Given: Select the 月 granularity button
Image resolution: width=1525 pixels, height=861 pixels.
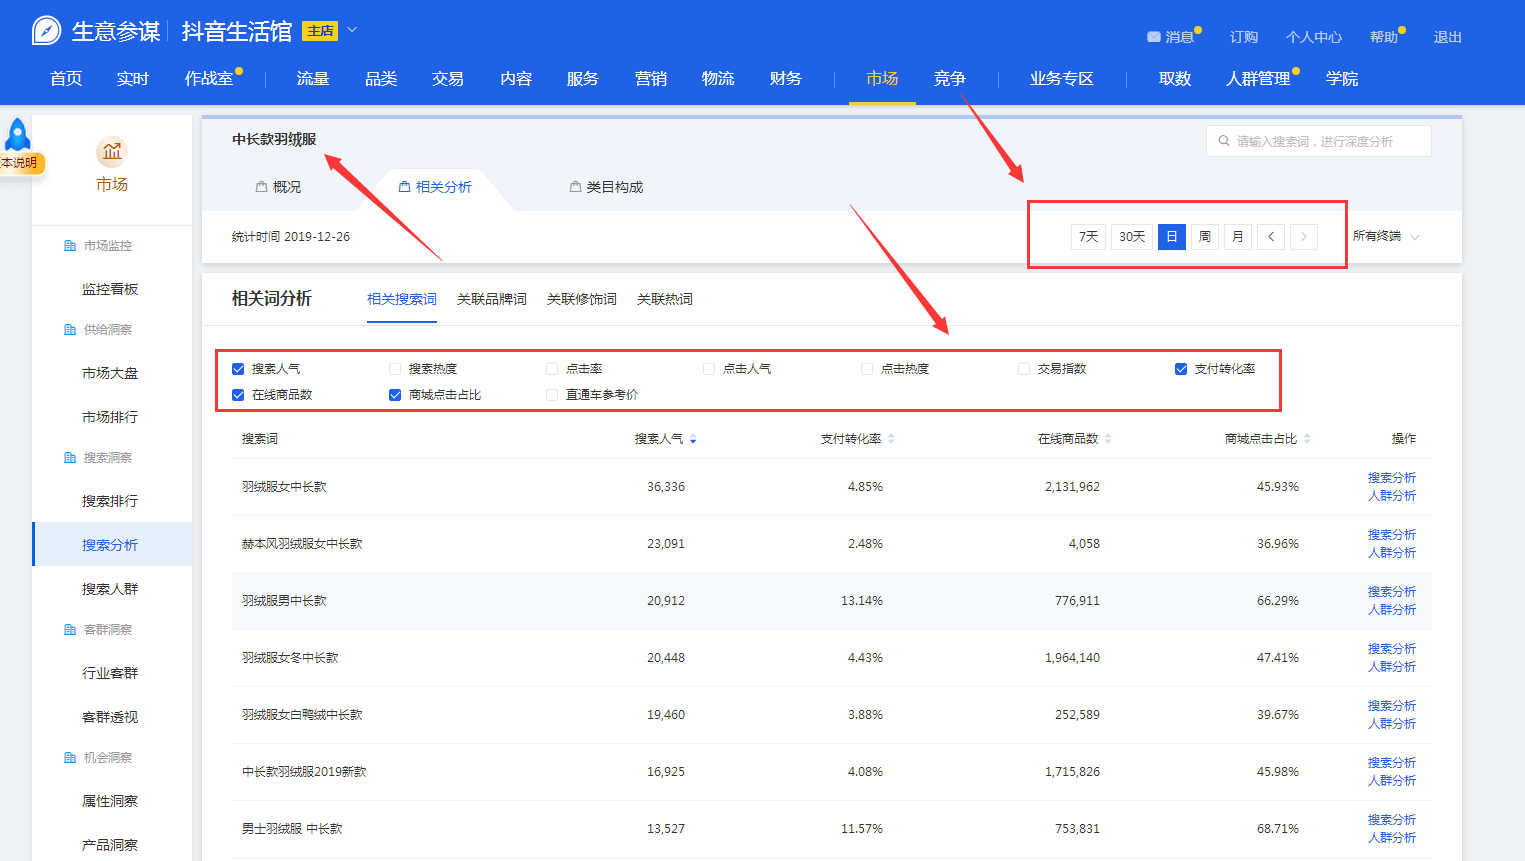Looking at the screenshot, I should [x=1238, y=237].
